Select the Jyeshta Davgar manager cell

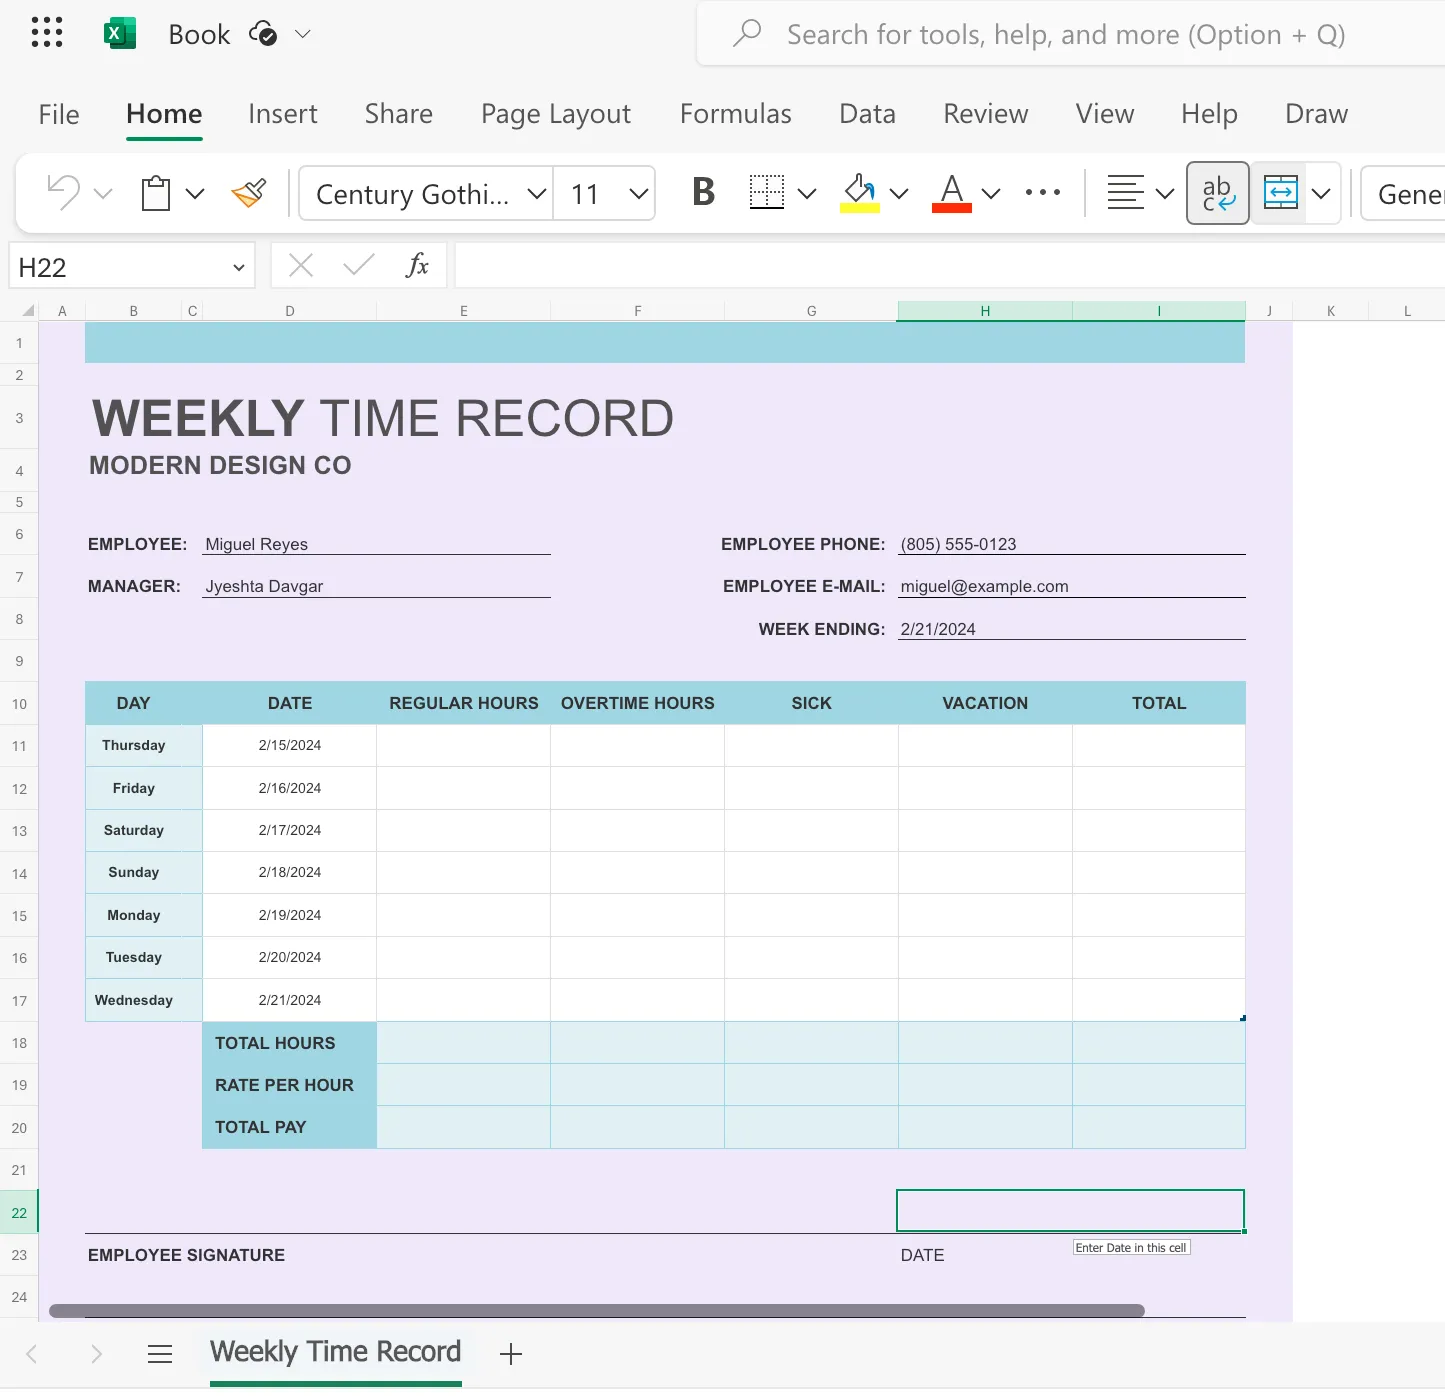pos(377,586)
